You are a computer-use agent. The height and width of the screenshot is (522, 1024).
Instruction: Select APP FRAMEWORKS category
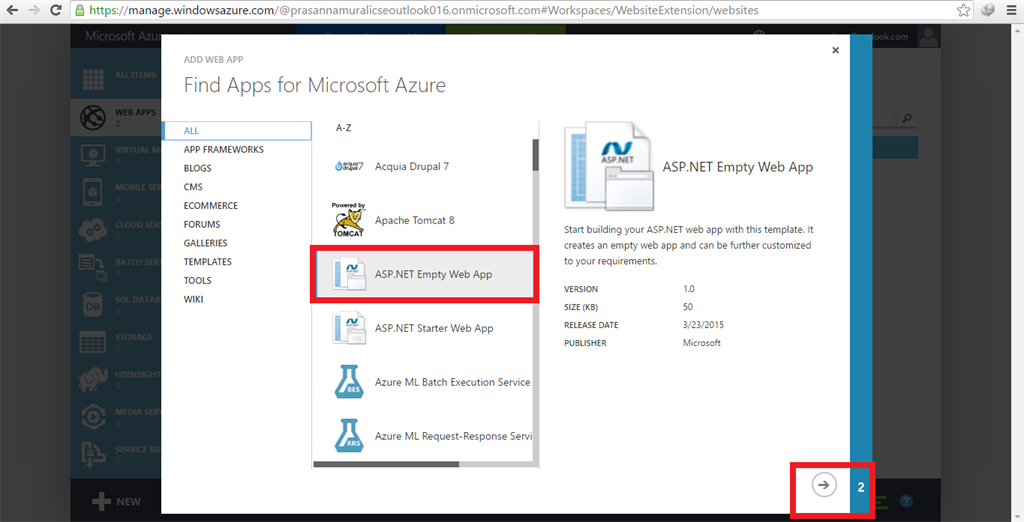tap(223, 150)
